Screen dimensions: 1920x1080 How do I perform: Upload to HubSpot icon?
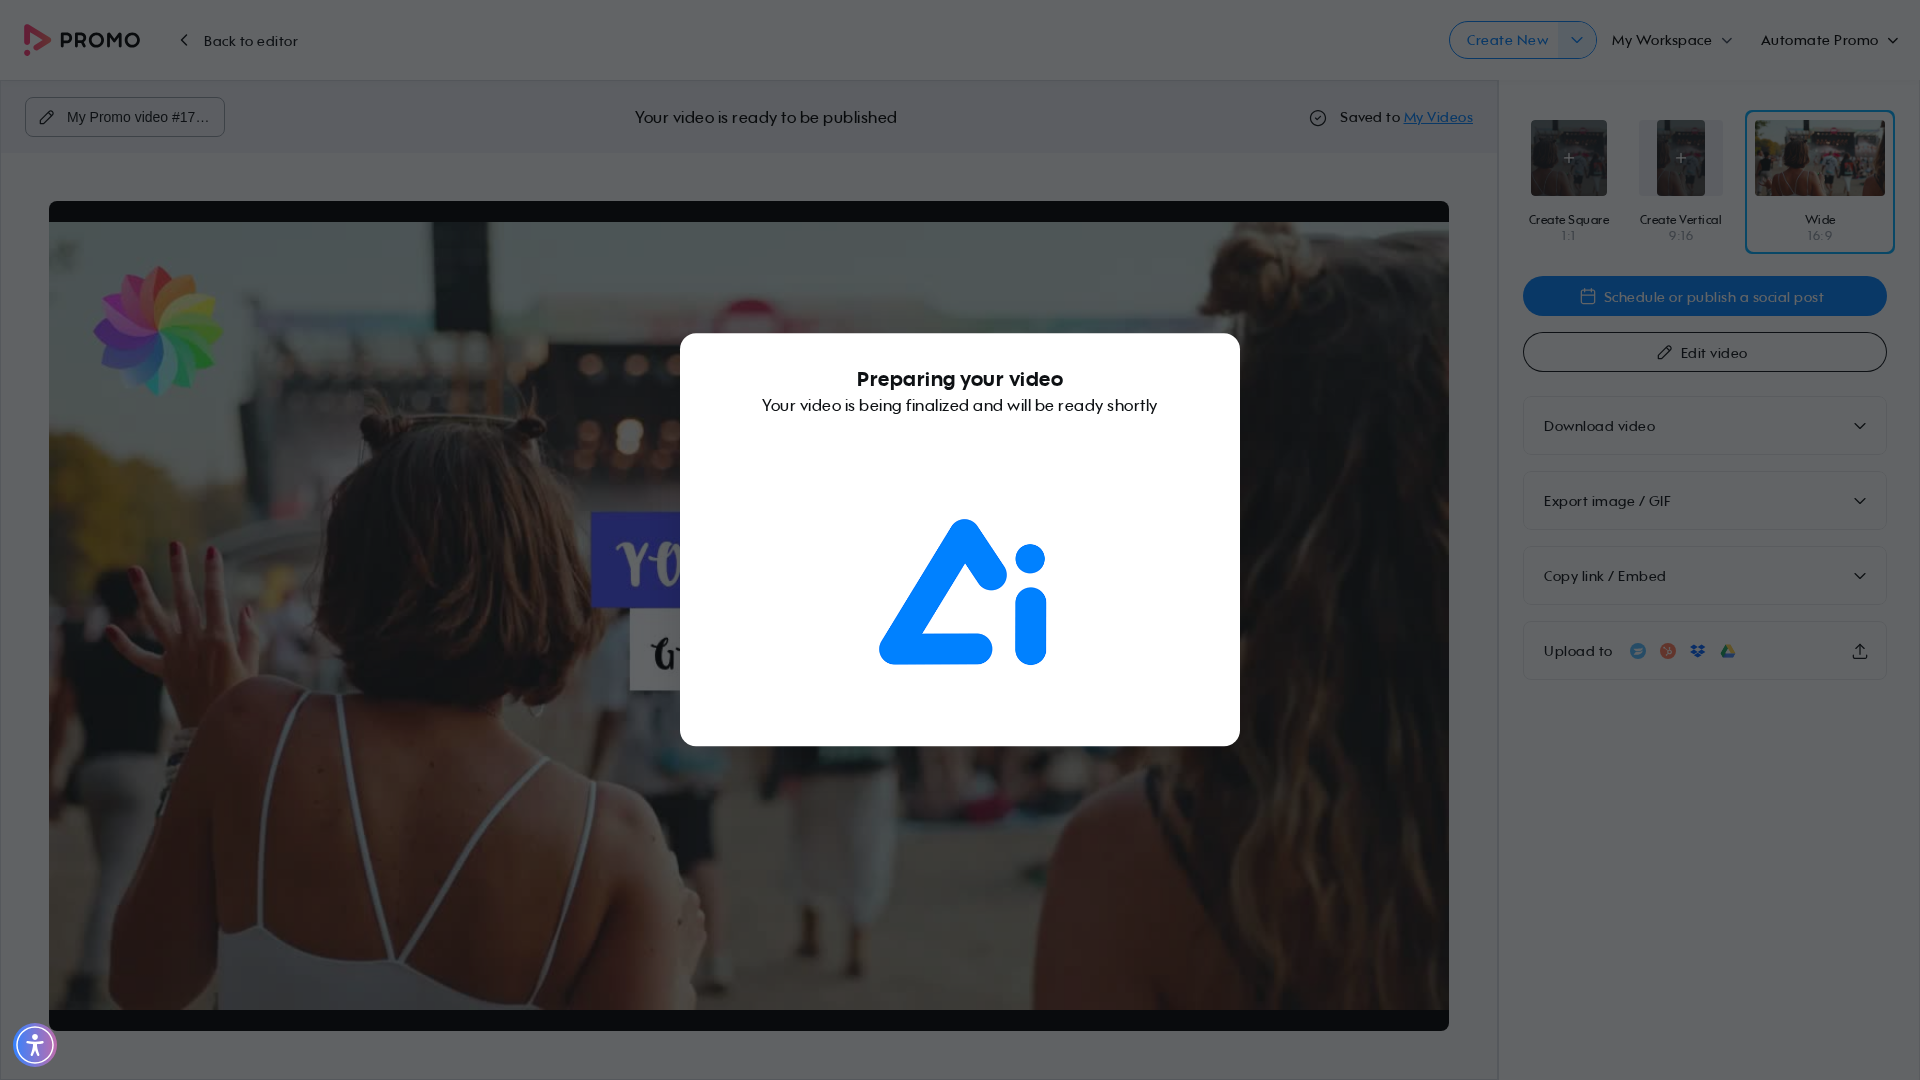[x=1668, y=651]
